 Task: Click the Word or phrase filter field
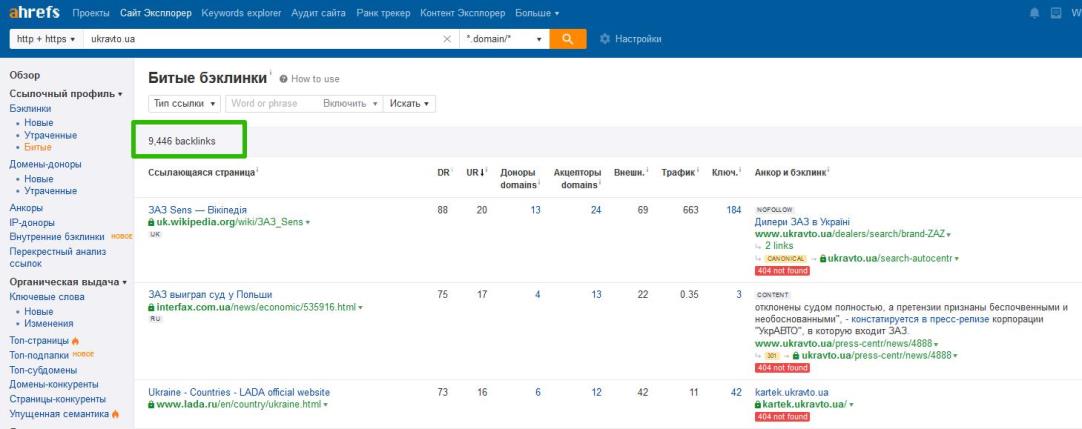tap(272, 103)
